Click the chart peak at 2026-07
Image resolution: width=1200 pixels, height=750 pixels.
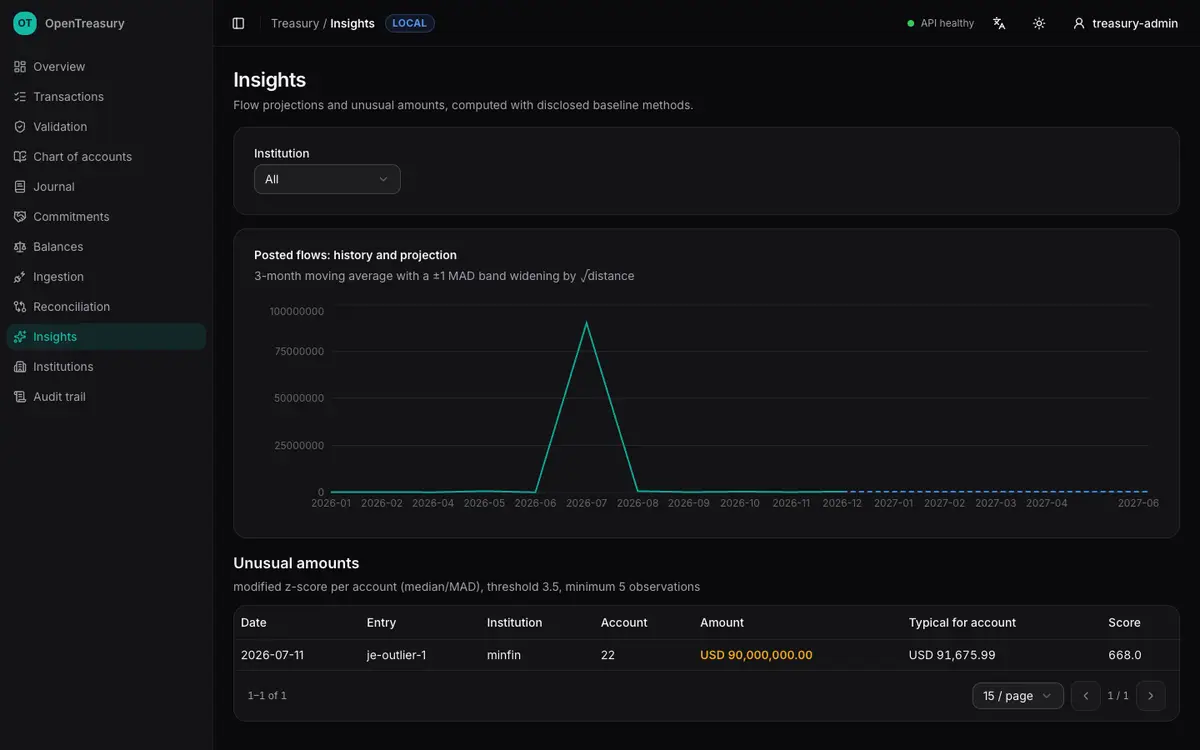click(x=586, y=323)
